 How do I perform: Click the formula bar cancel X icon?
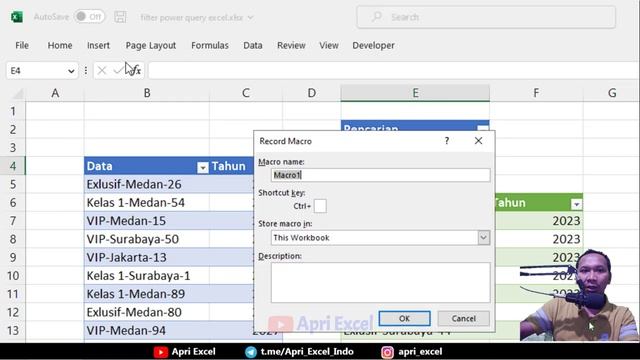[x=102, y=71]
